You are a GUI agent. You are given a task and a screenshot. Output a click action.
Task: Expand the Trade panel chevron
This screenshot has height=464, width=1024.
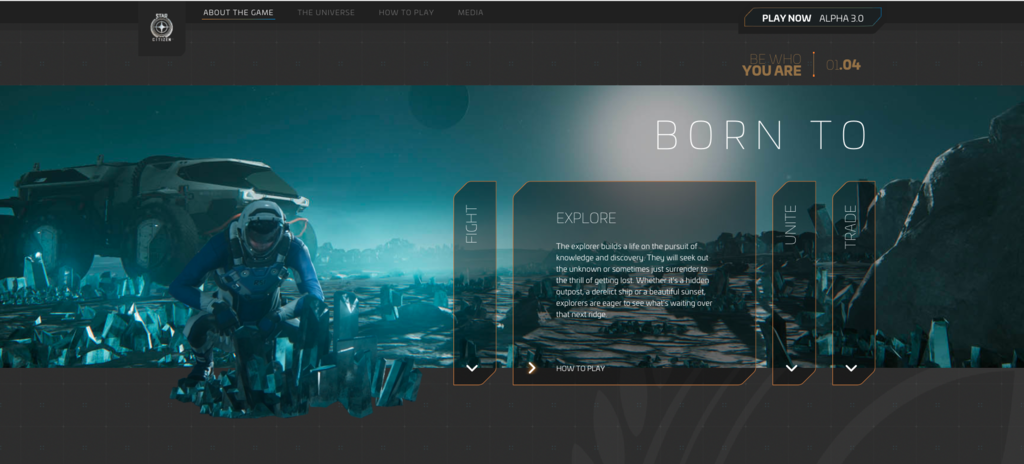pyautogui.click(x=852, y=368)
